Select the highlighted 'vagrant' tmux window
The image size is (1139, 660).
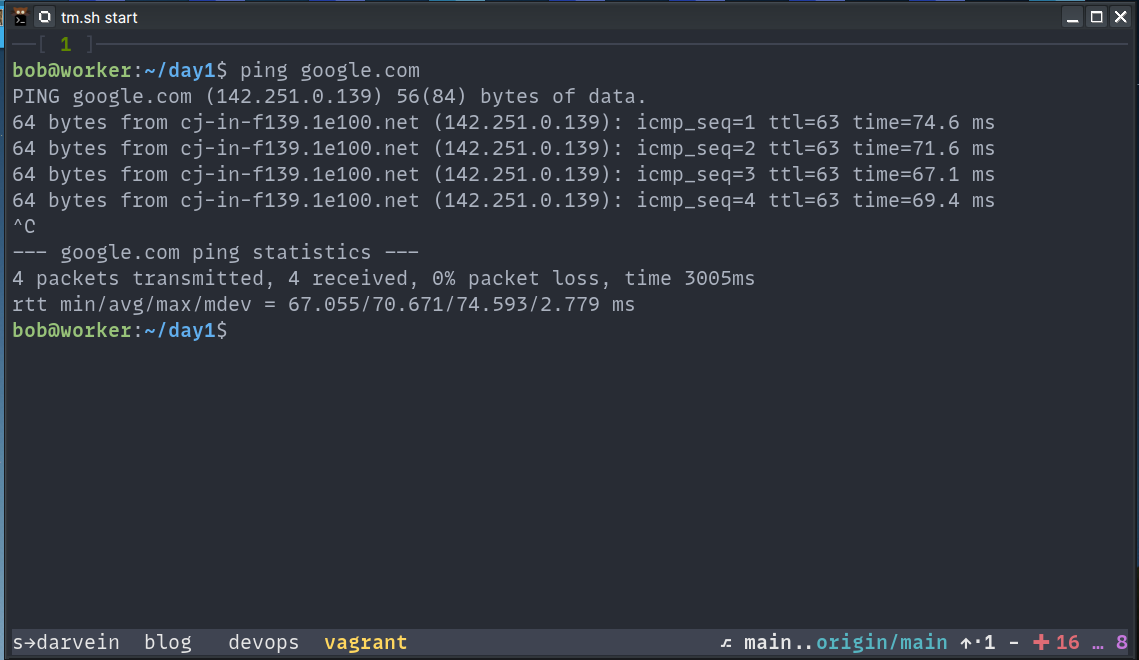[x=365, y=643]
